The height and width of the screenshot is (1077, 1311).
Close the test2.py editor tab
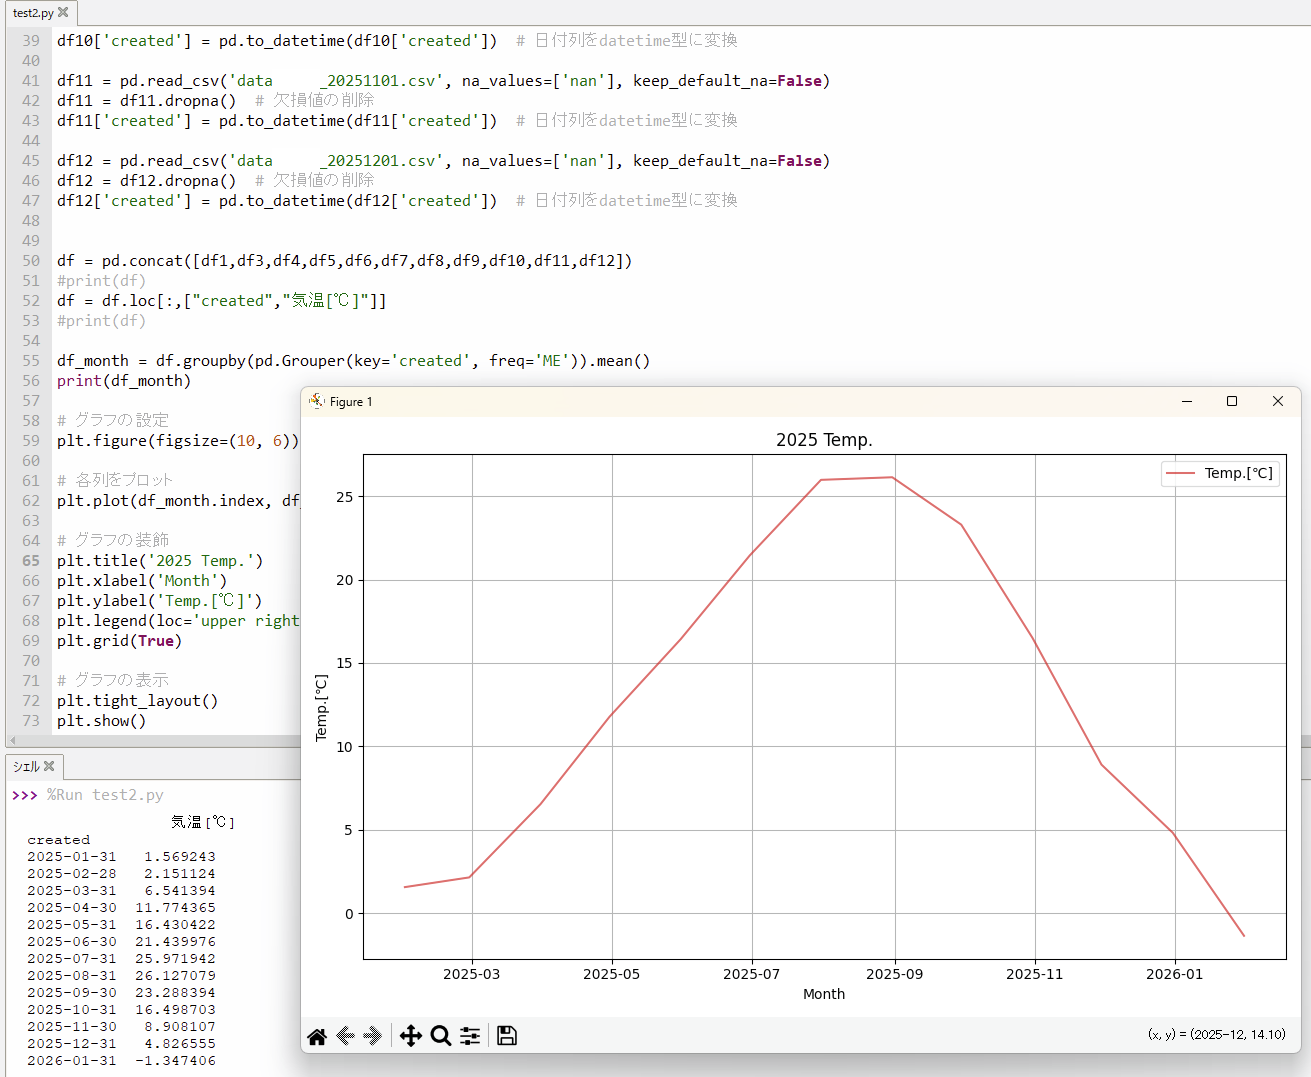[64, 12]
